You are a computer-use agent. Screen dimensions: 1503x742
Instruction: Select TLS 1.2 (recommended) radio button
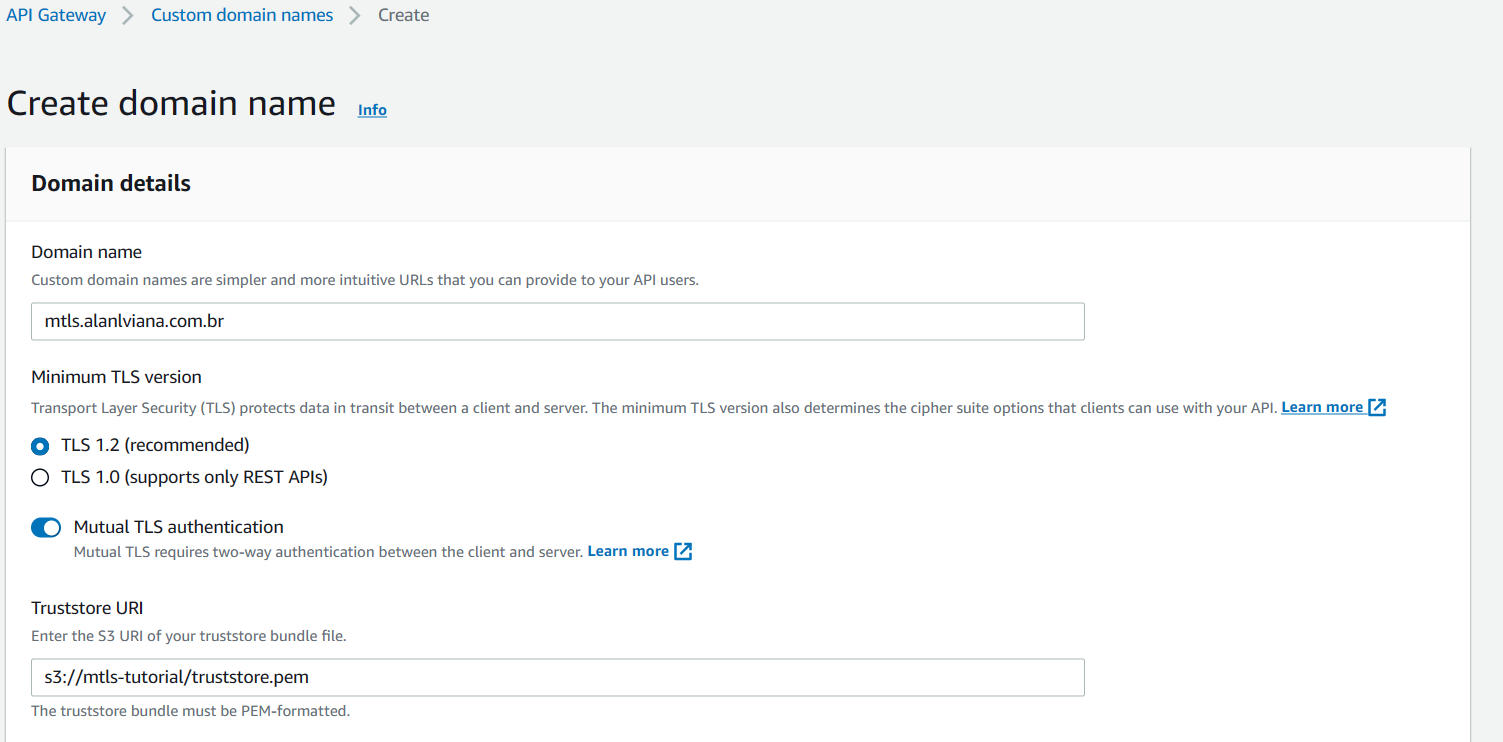[40, 446]
